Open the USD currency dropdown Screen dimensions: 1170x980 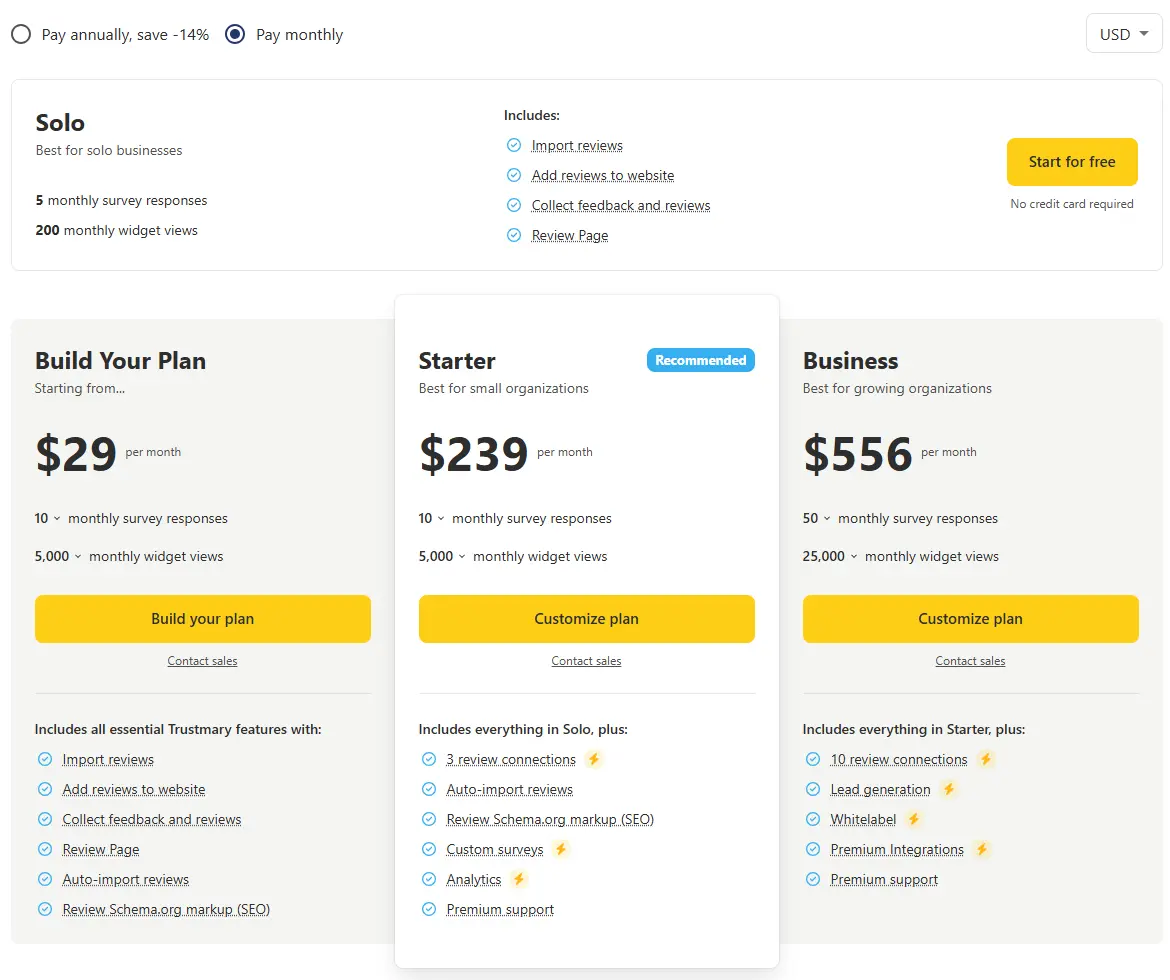point(1123,33)
